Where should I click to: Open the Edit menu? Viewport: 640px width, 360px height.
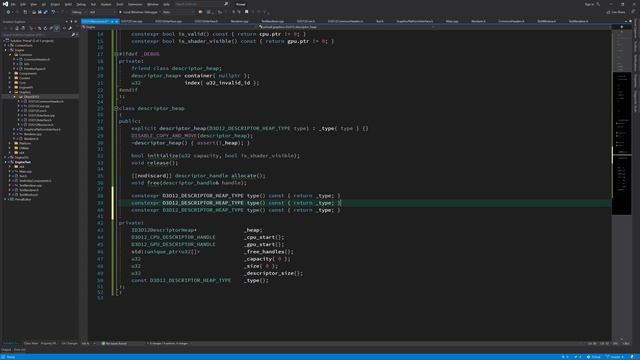(23, 4)
